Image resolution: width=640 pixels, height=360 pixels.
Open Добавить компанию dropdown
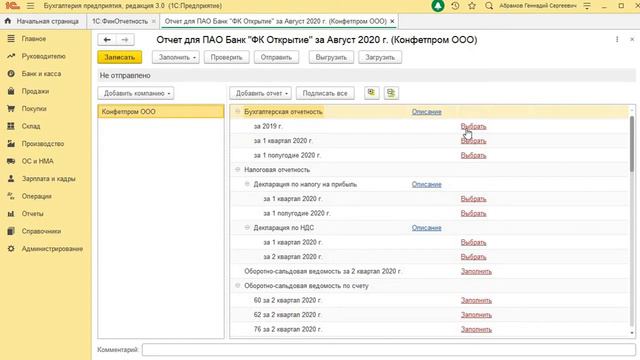click(136, 93)
